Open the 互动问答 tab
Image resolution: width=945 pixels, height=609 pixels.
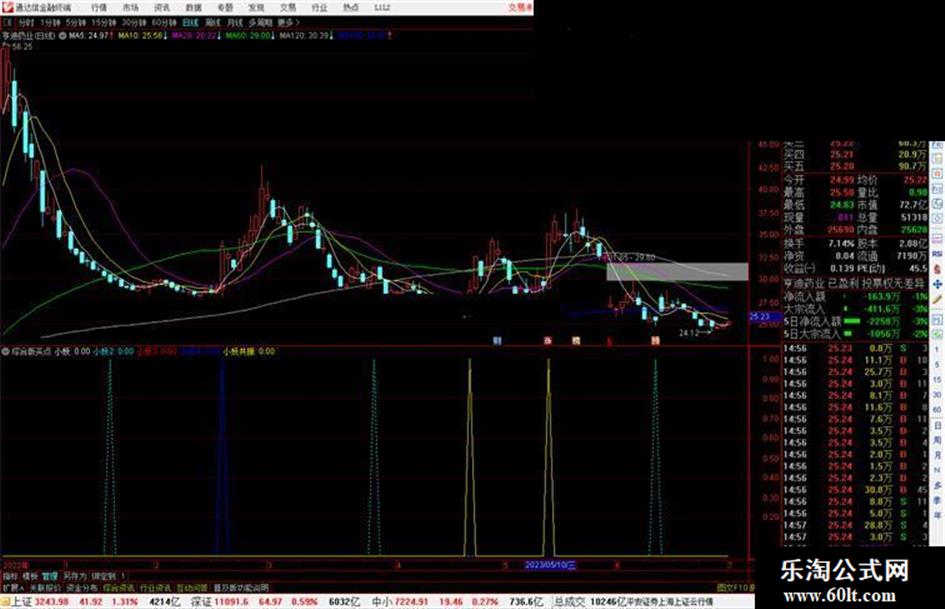[192, 587]
